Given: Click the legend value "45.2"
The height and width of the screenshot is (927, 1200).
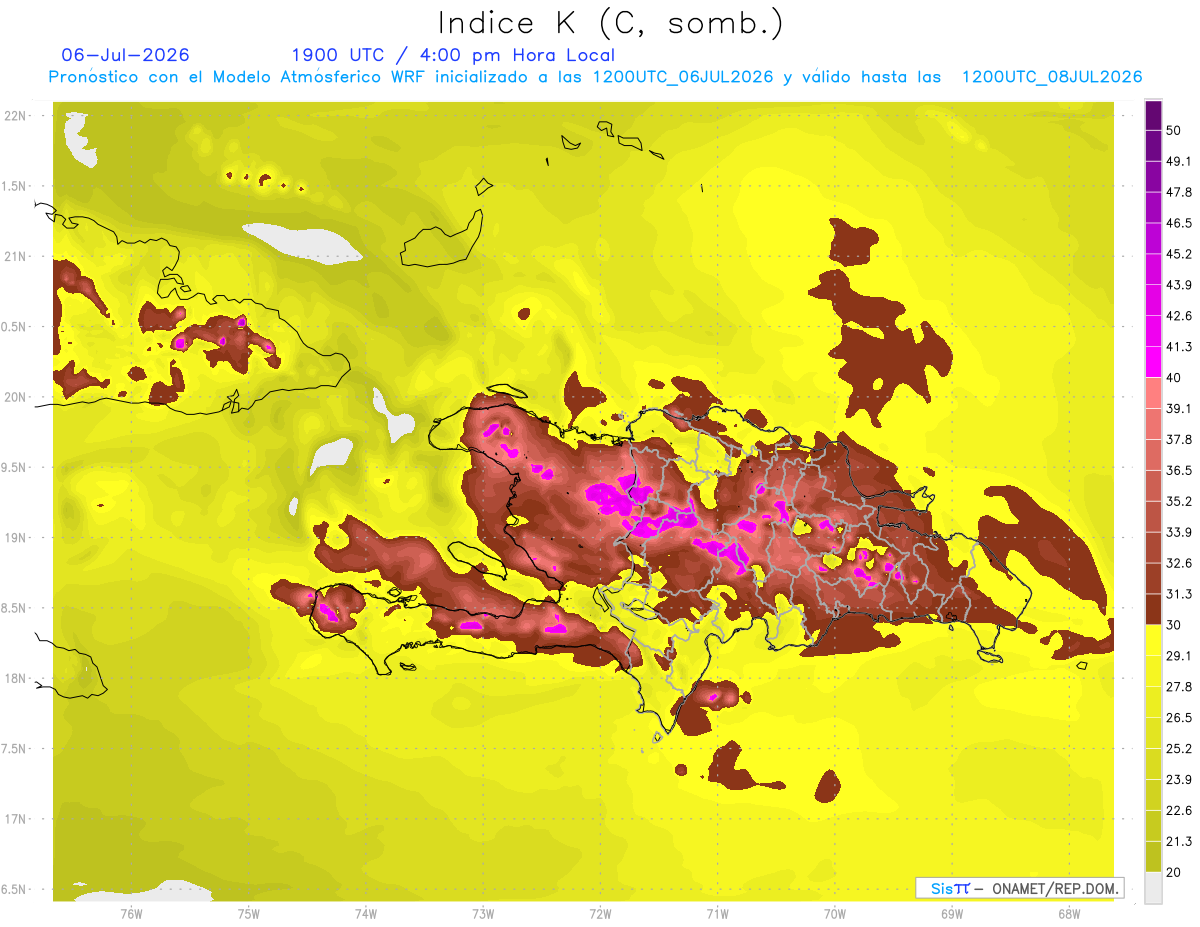Looking at the screenshot, I should 1179,254.
